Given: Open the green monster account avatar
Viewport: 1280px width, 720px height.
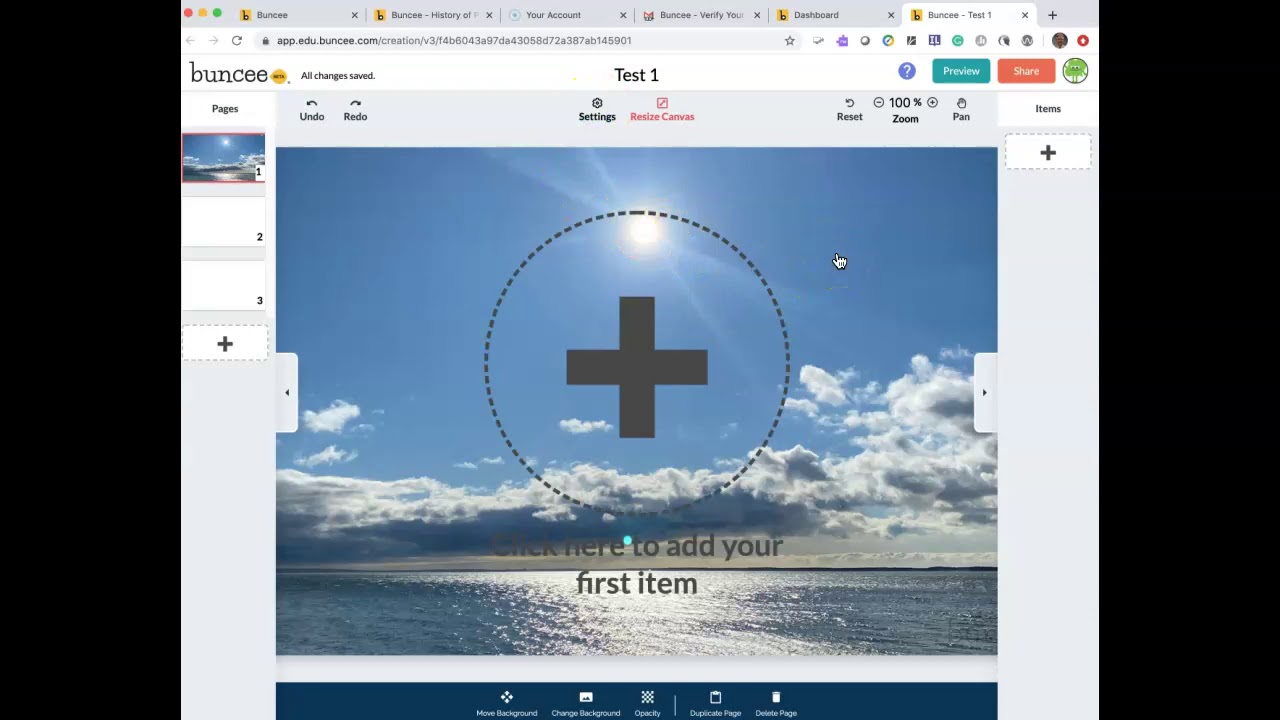Looking at the screenshot, I should (x=1075, y=71).
